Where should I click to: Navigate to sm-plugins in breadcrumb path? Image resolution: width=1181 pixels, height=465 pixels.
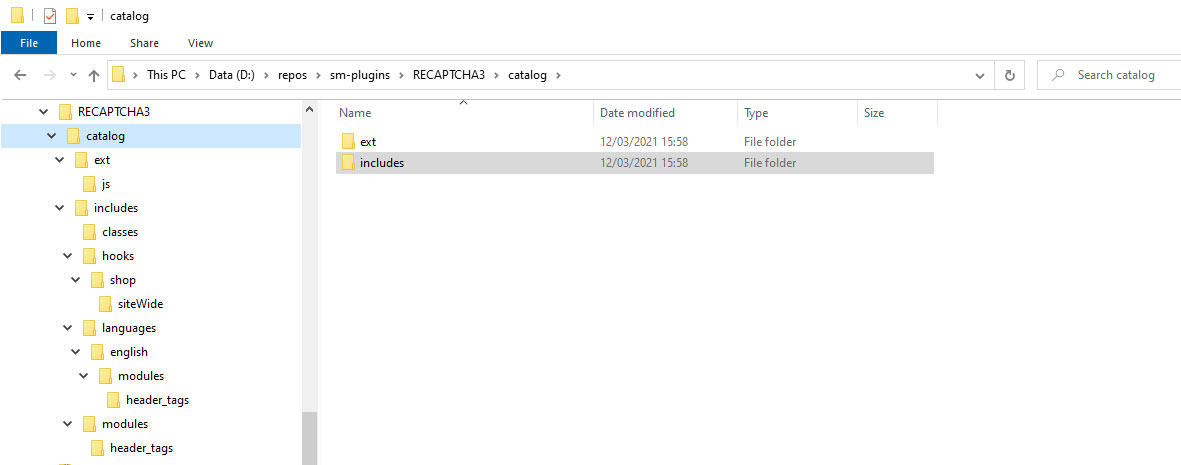(360, 75)
